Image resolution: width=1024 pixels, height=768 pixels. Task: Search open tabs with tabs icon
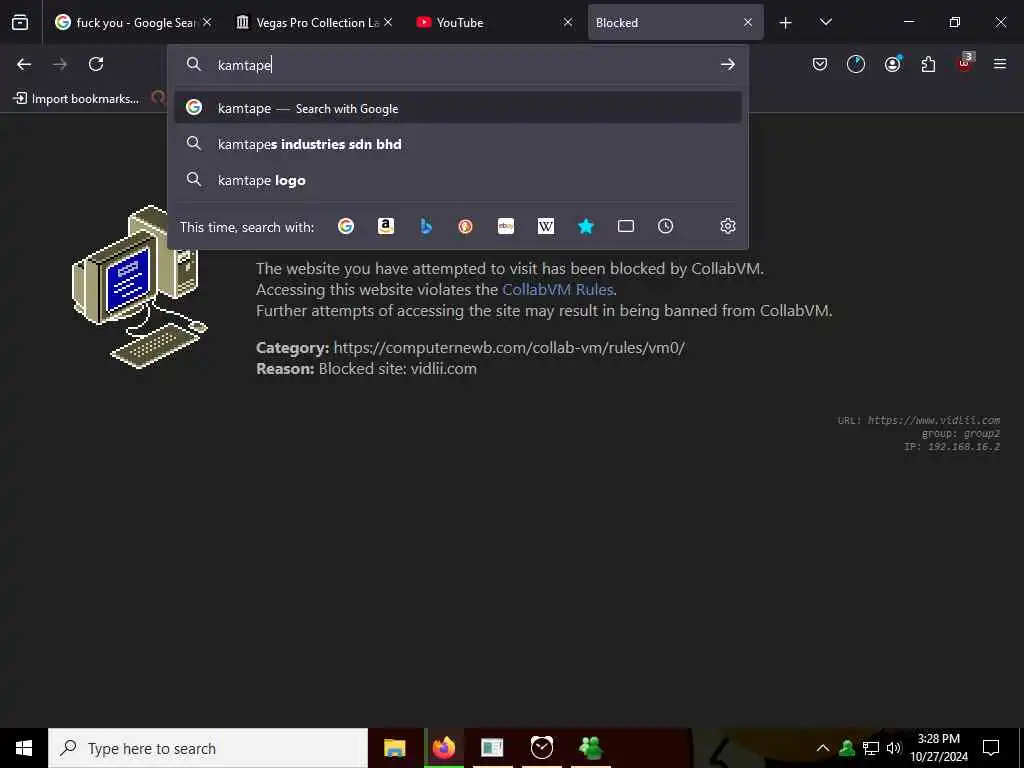[x=626, y=226]
